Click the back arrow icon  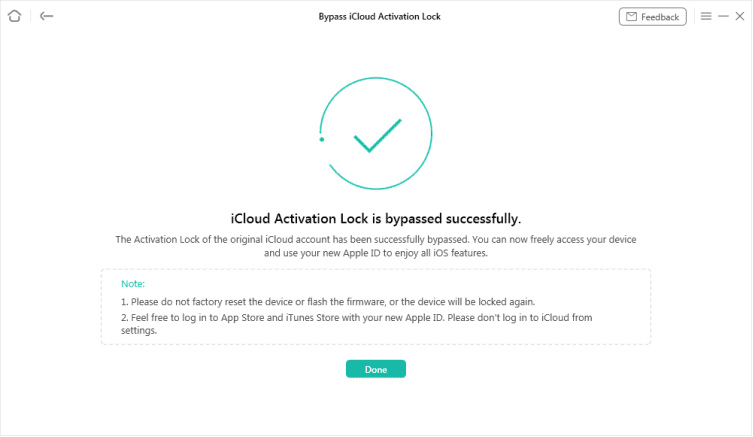coord(47,17)
